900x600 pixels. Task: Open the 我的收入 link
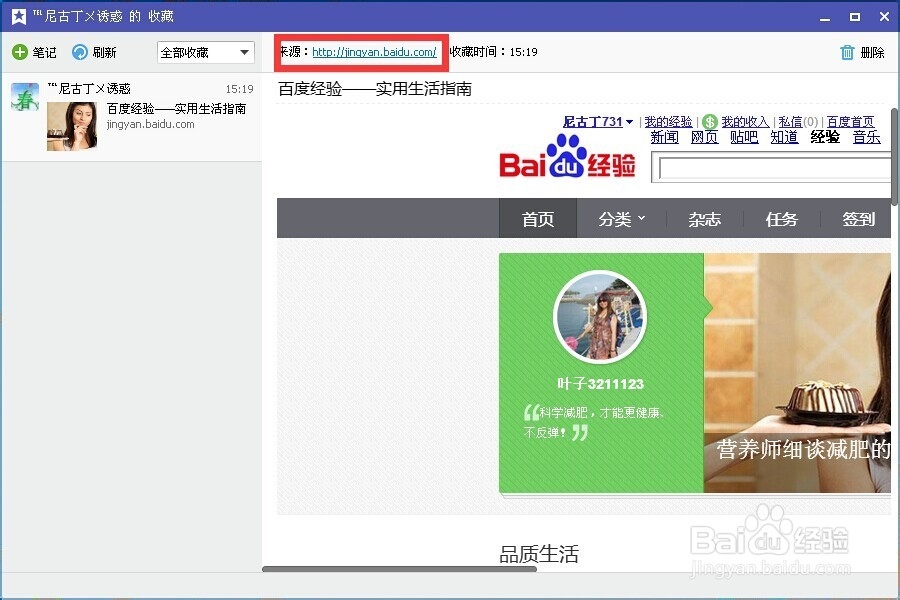[745, 122]
